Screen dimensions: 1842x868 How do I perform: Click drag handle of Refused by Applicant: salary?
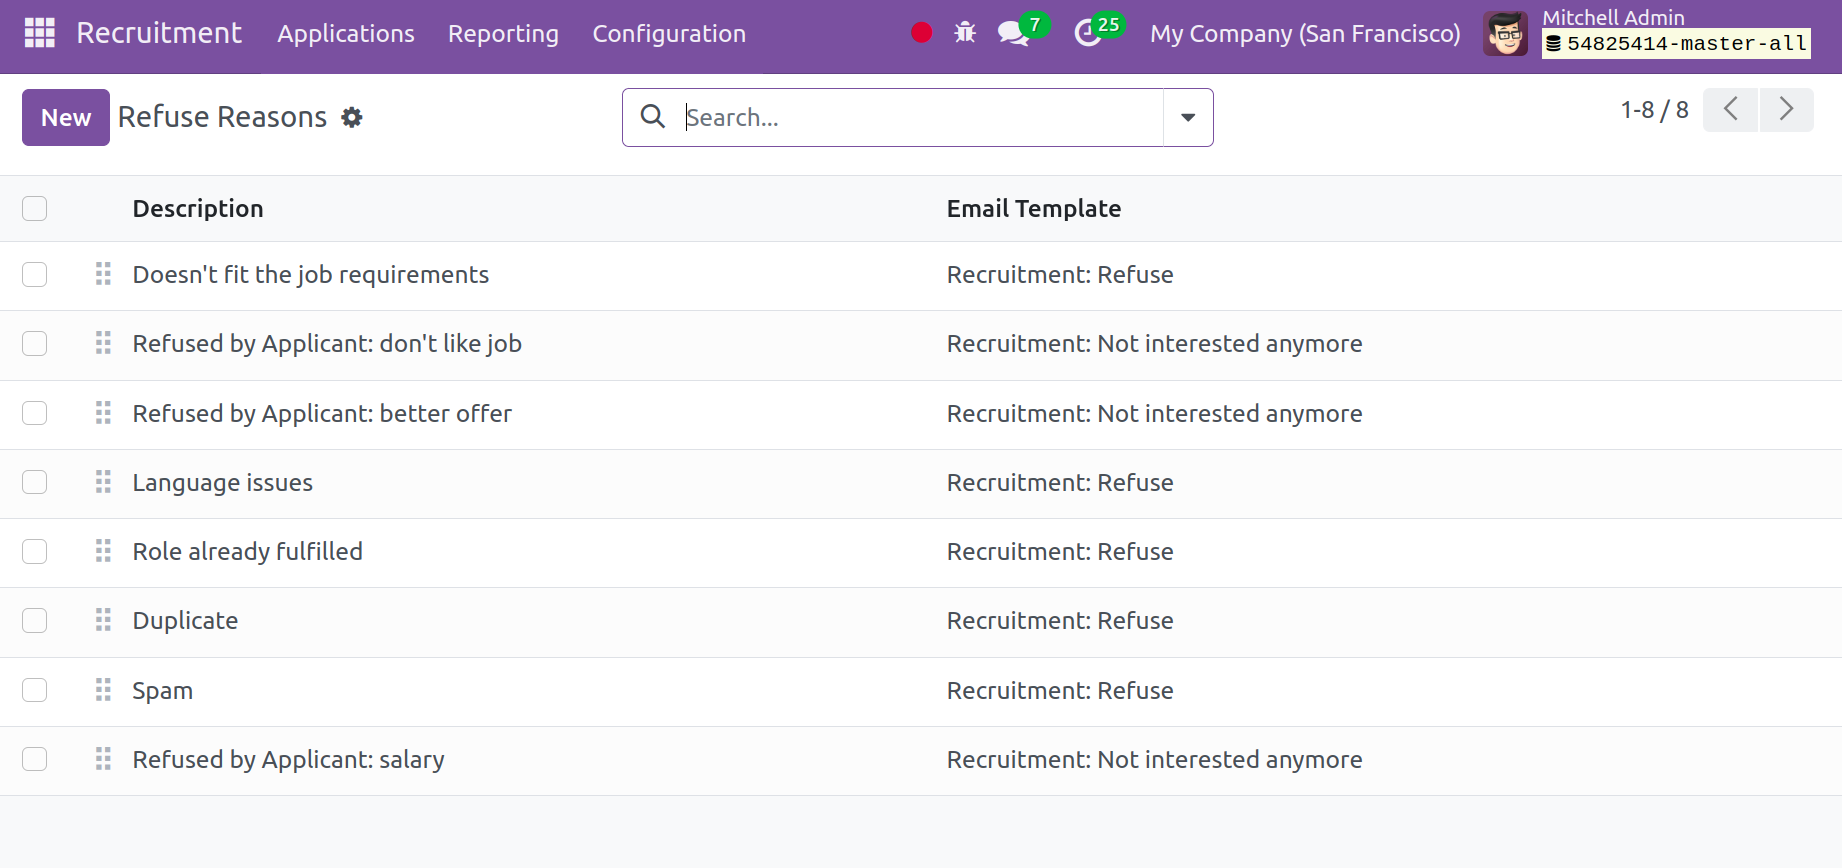pos(103,759)
